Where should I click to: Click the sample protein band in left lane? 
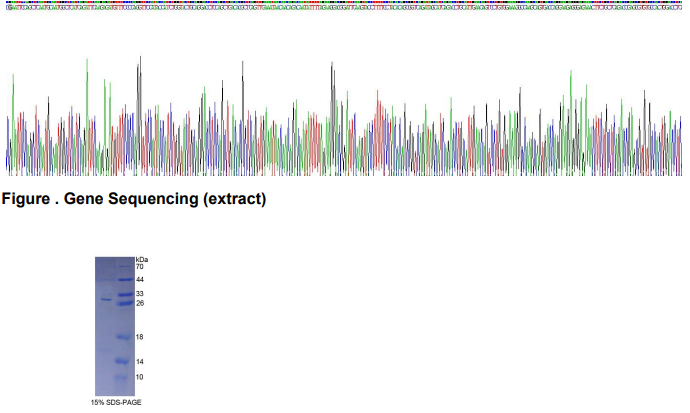click(105, 298)
